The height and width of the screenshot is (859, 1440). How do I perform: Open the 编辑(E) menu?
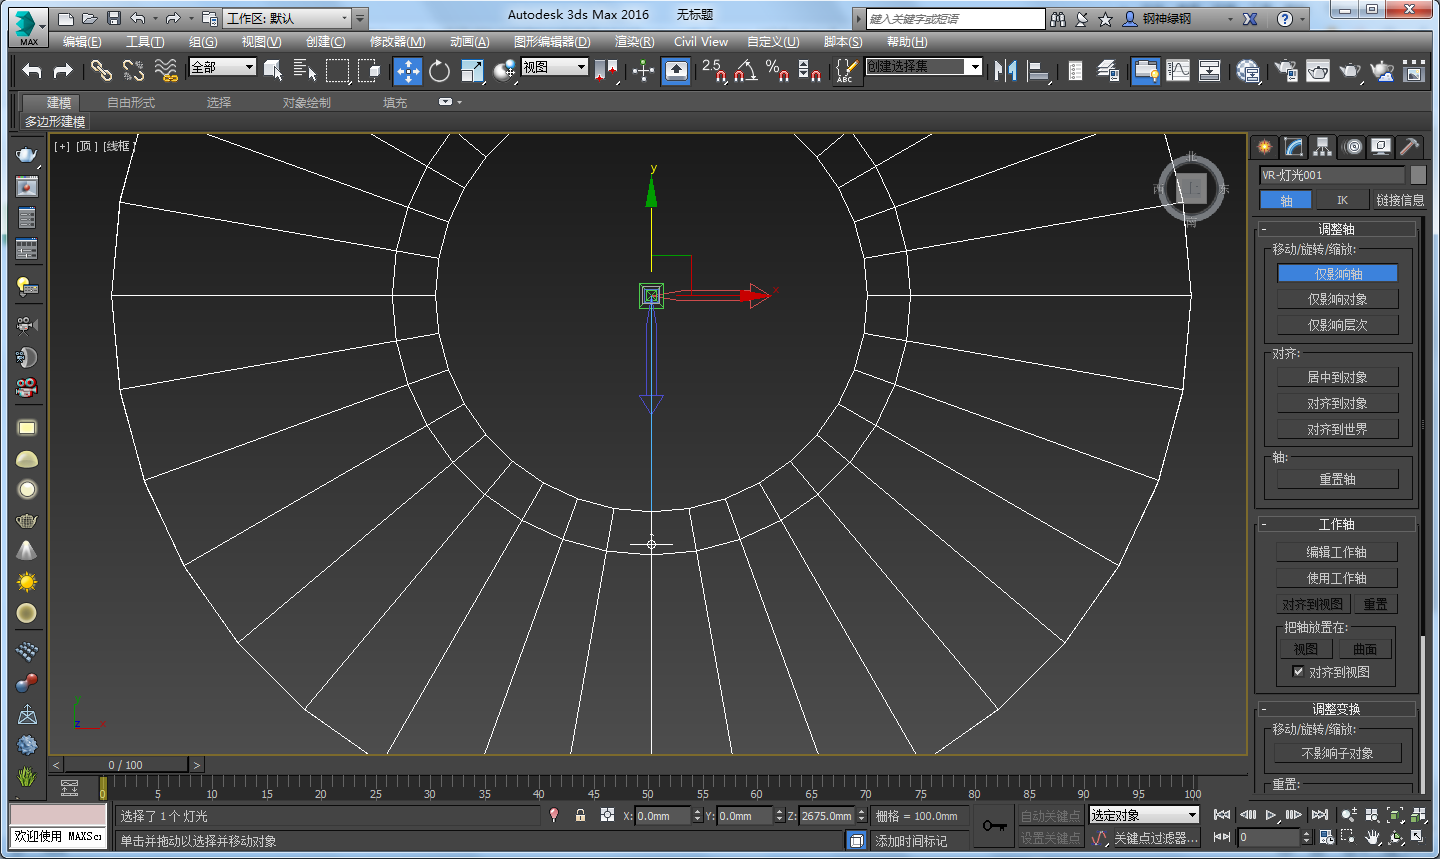(x=82, y=42)
